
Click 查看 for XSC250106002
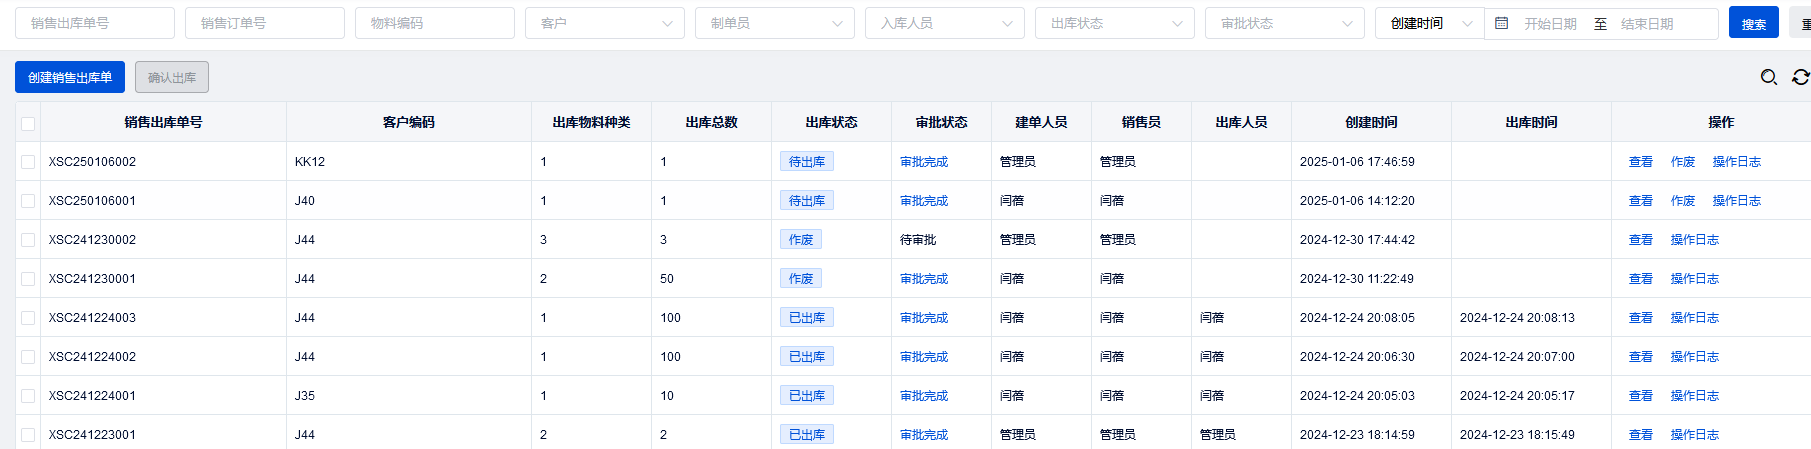[x=1641, y=162]
